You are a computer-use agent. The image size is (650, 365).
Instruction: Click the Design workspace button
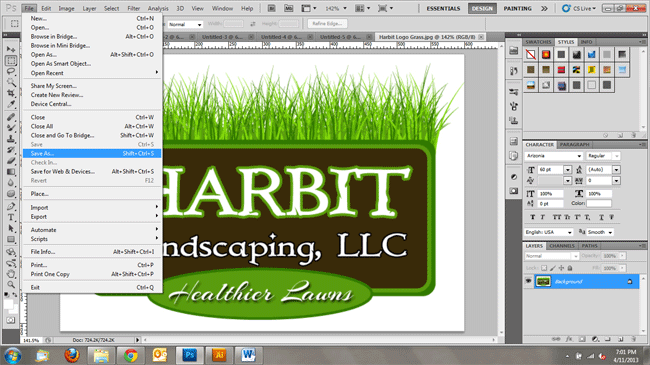coord(482,8)
